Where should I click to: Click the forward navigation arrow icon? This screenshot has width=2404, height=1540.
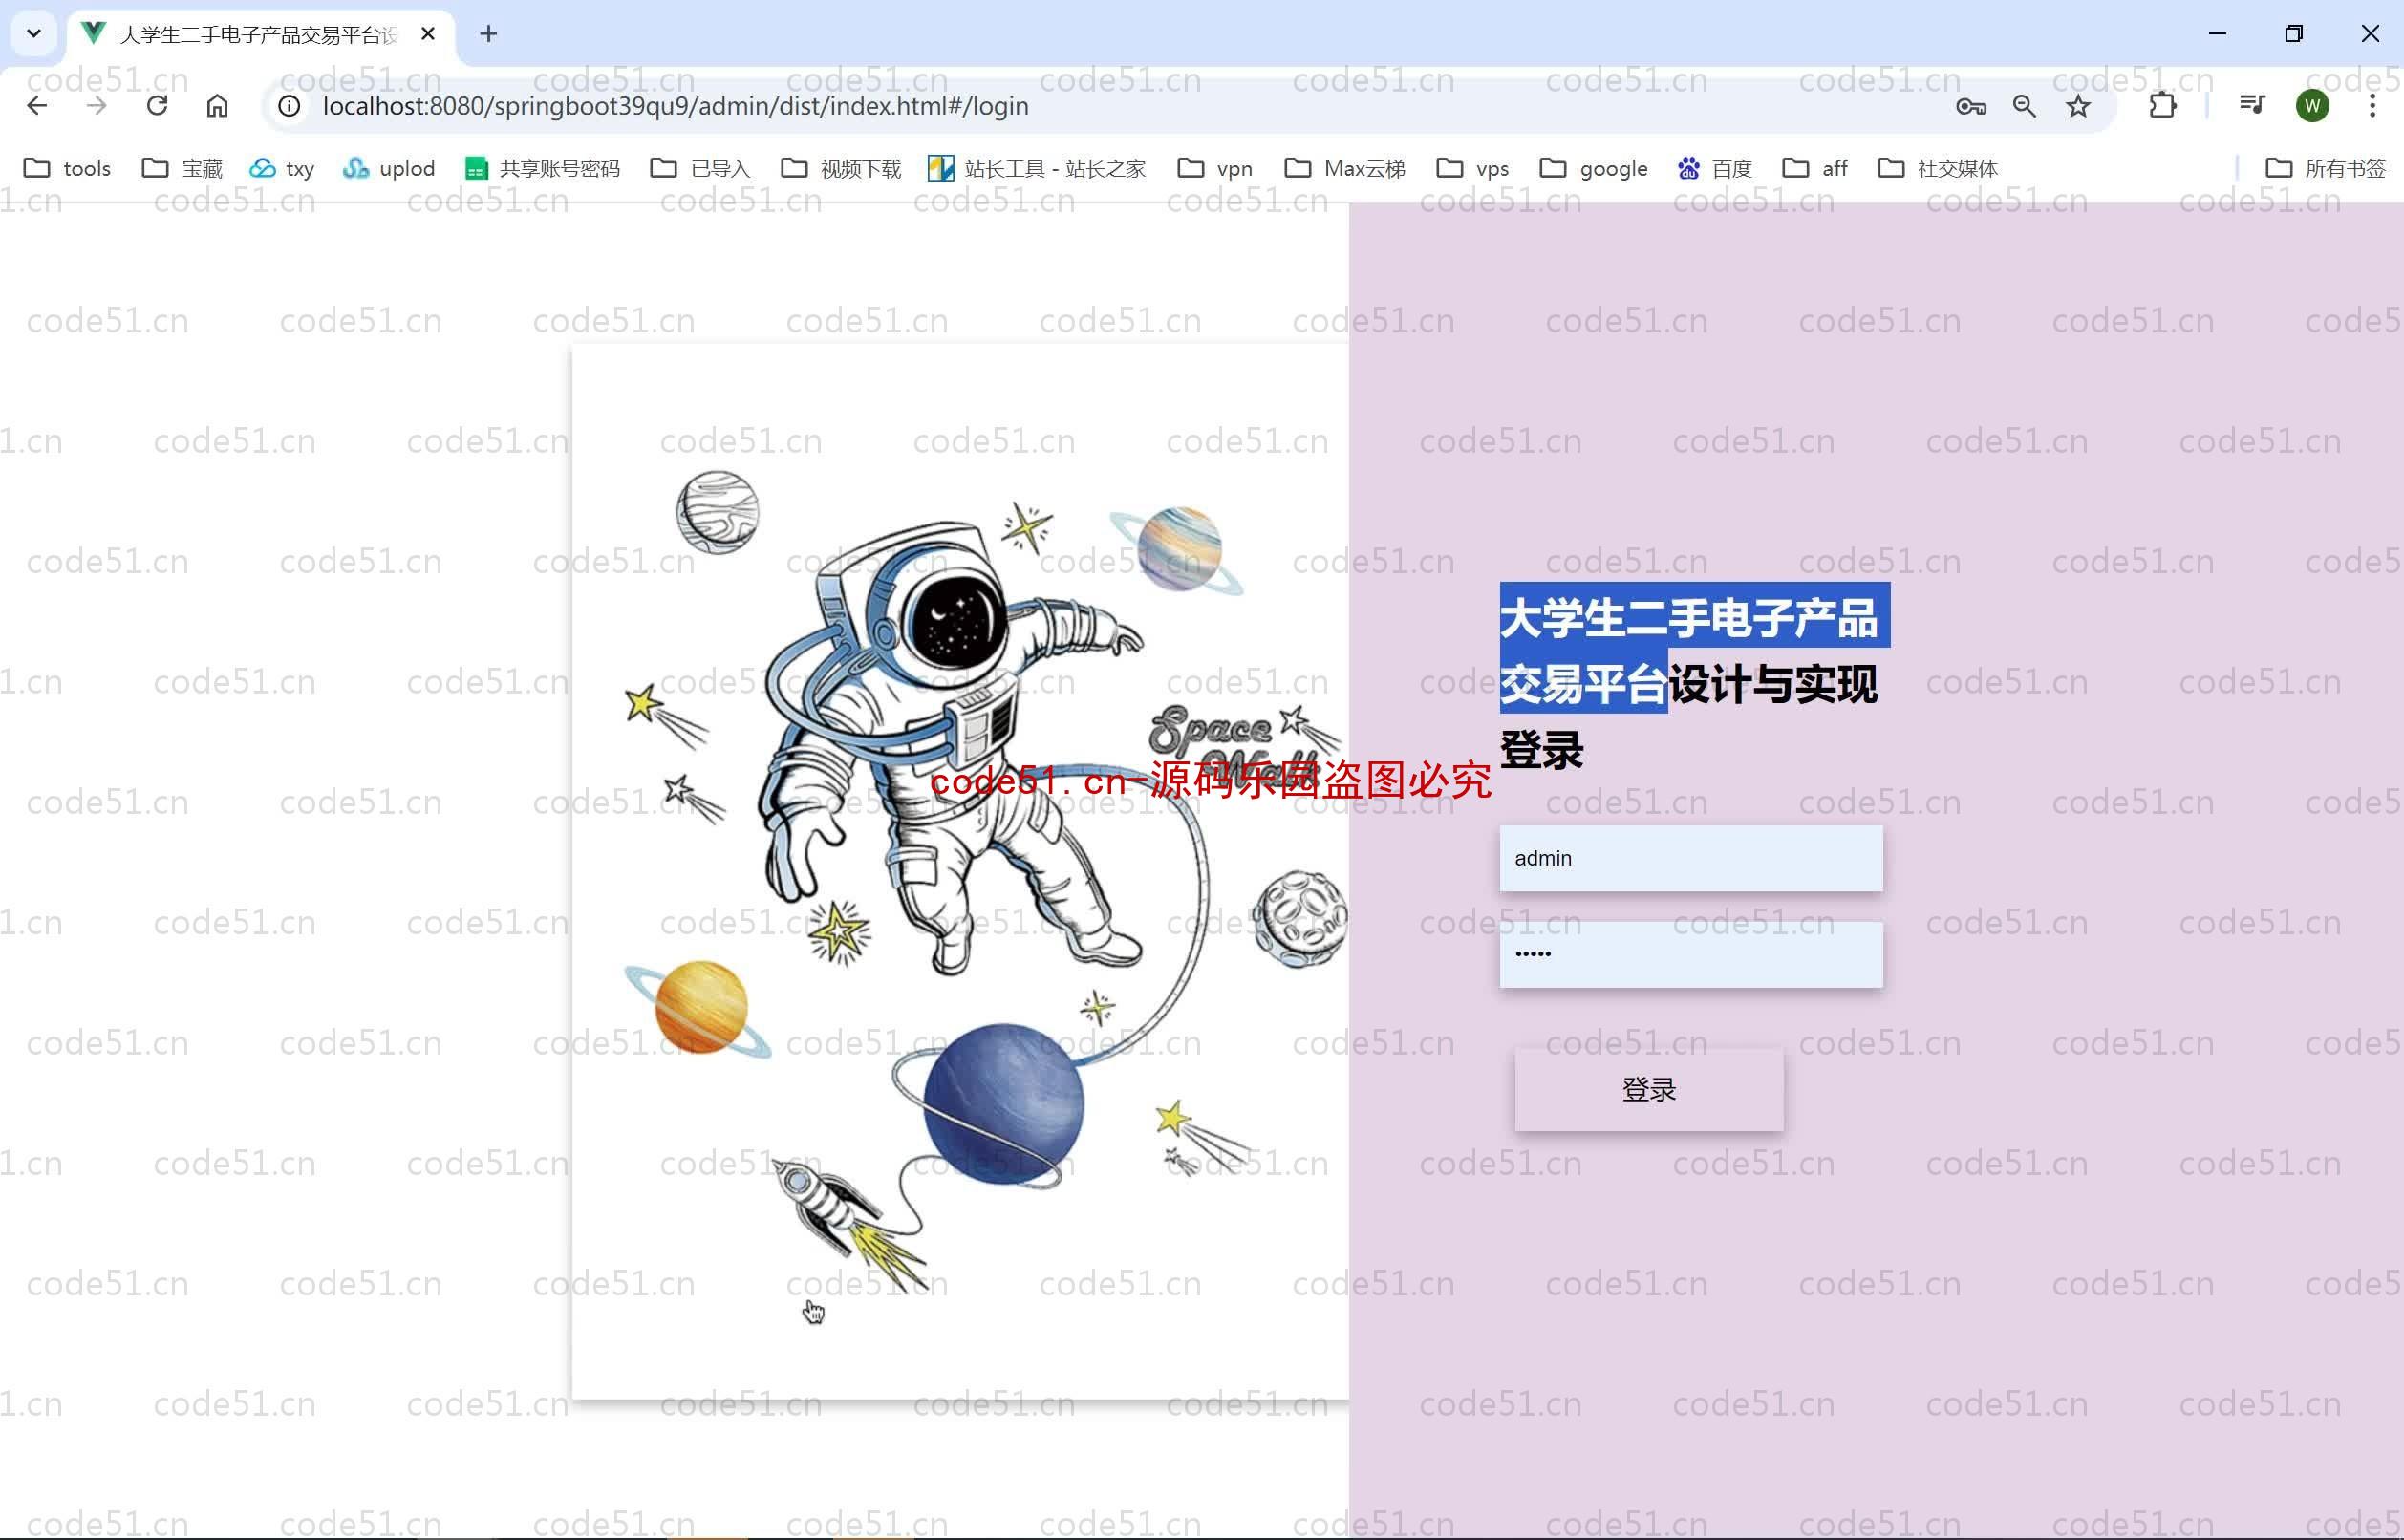(x=97, y=105)
